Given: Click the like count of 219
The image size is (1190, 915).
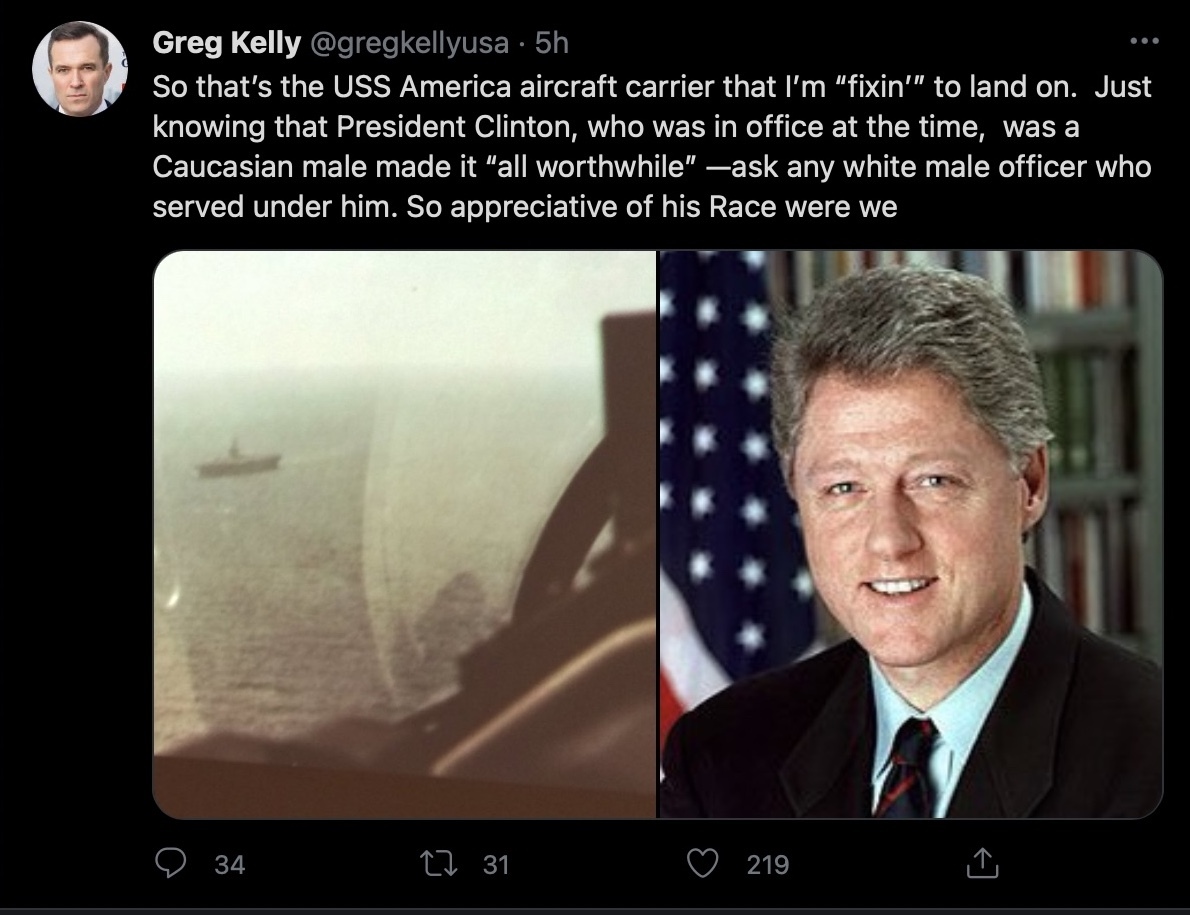Looking at the screenshot, I should [767, 865].
